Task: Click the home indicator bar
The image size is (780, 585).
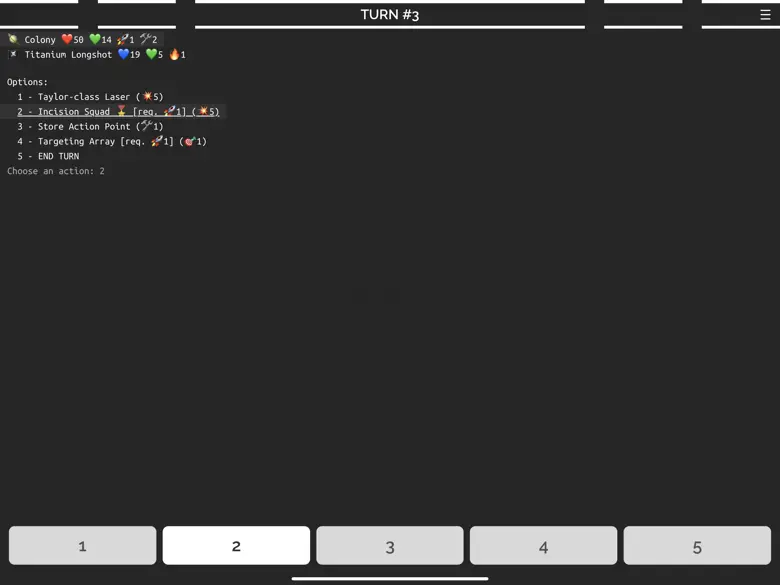Action: (x=390, y=579)
